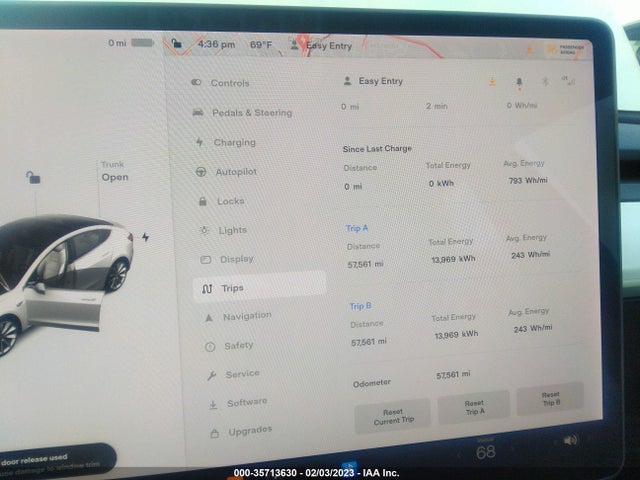Image resolution: width=640 pixels, height=480 pixels.
Task: Tap the car lock icon above vehicle
Action: (x=33, y=178)
